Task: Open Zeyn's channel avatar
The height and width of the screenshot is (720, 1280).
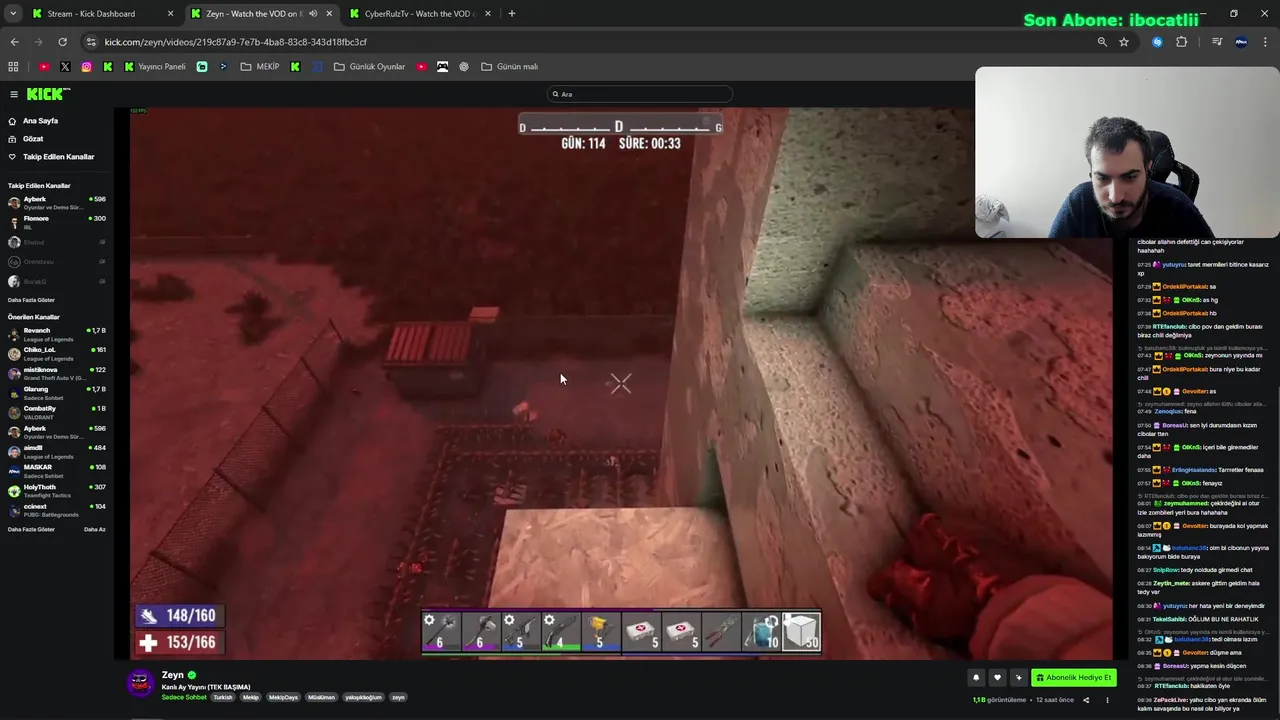Action: coord(141,682)
